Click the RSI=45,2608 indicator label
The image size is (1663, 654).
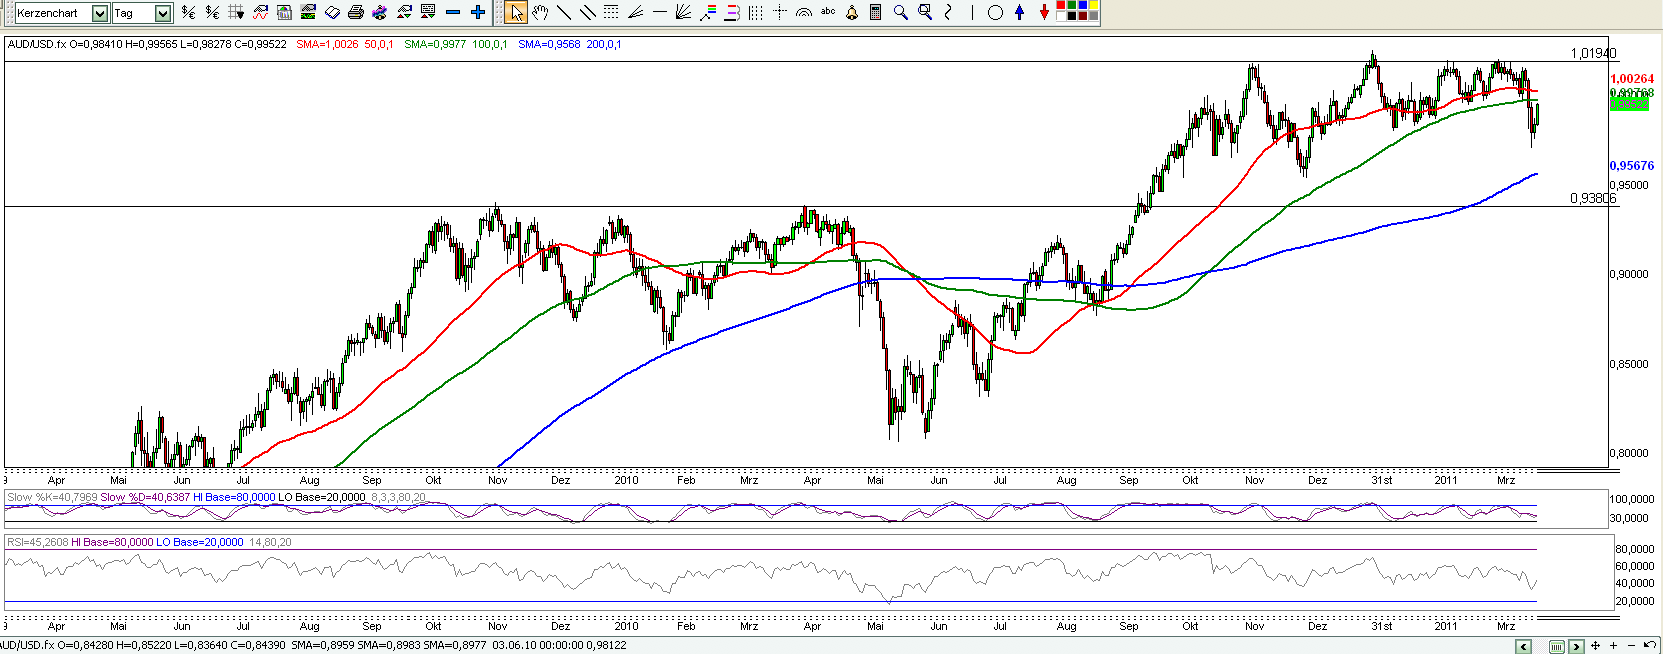pos(37,542)
